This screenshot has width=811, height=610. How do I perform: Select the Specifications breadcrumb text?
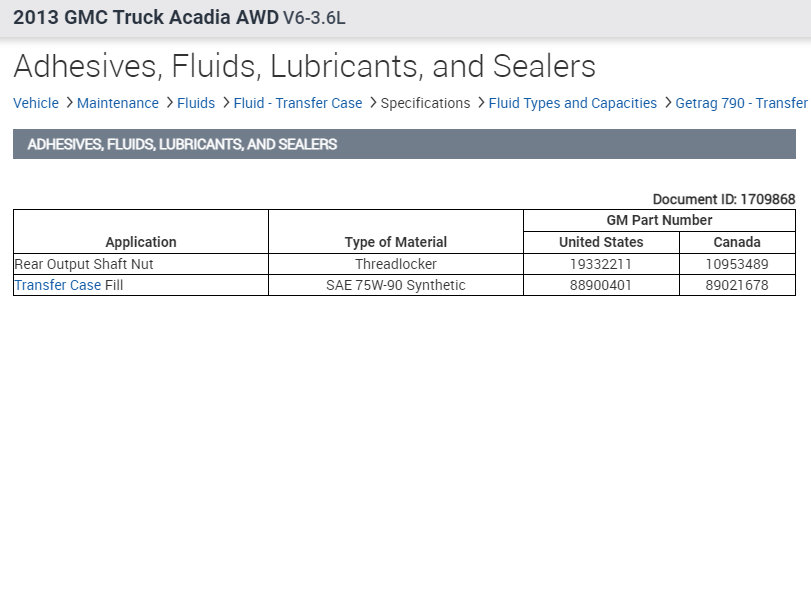tap(425, 103)
